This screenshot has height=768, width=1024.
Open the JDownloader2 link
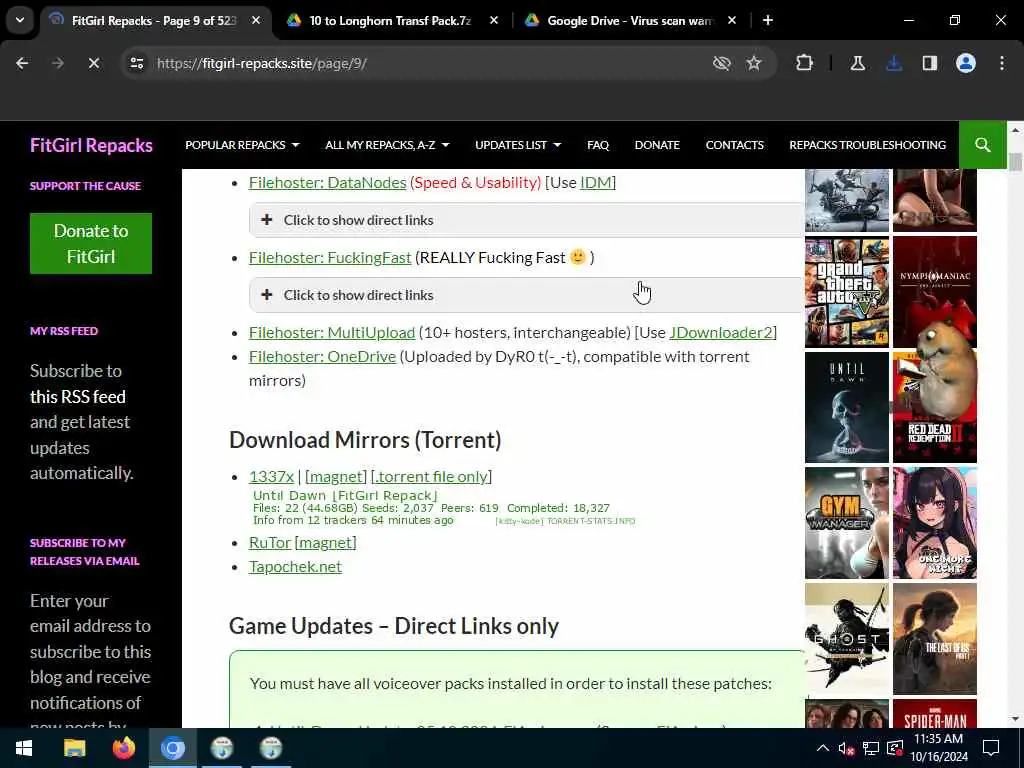click(x=721, y=332)
